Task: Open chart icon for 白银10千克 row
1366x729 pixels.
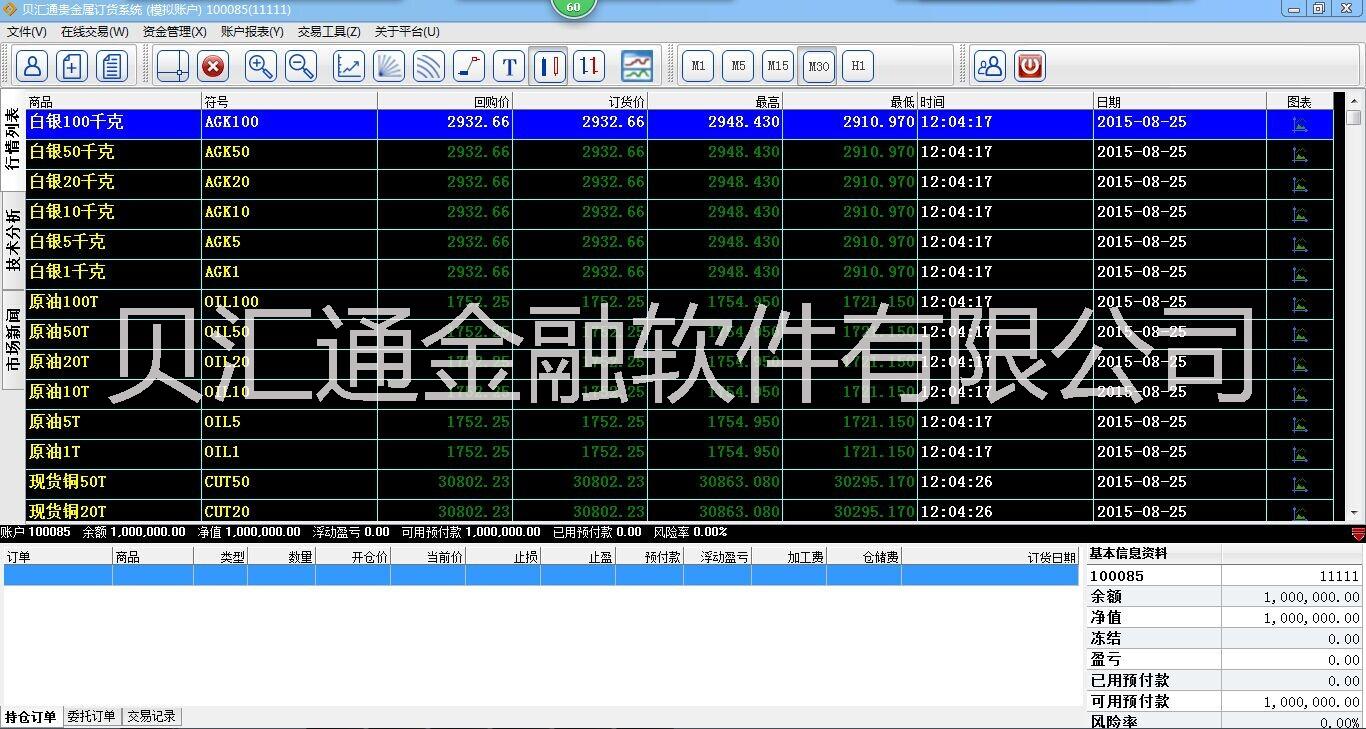Action: (1300, 214)
